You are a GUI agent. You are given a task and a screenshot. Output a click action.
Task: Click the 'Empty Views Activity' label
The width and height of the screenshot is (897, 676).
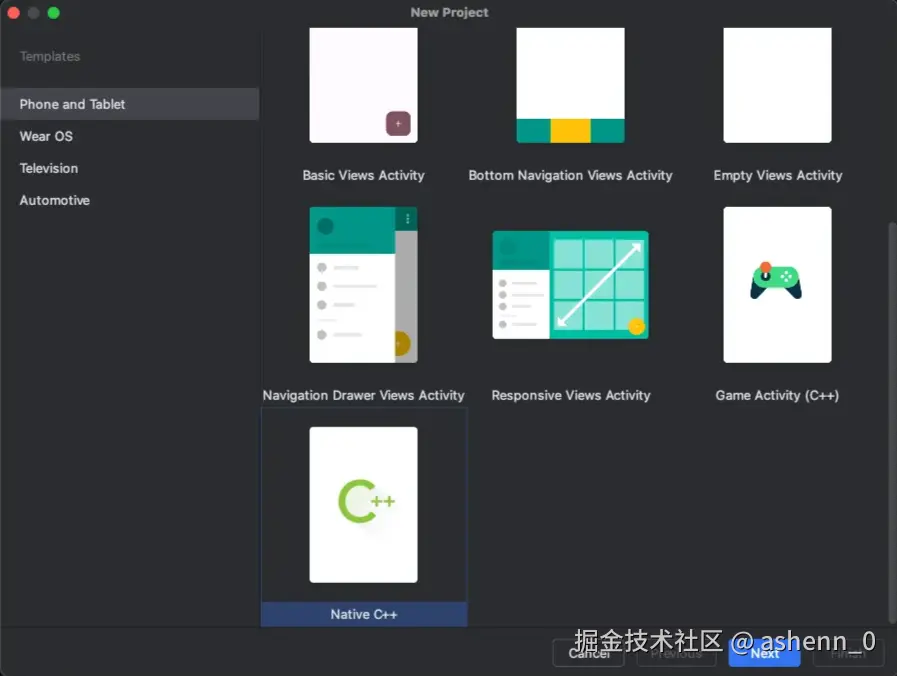click(777, 175)
